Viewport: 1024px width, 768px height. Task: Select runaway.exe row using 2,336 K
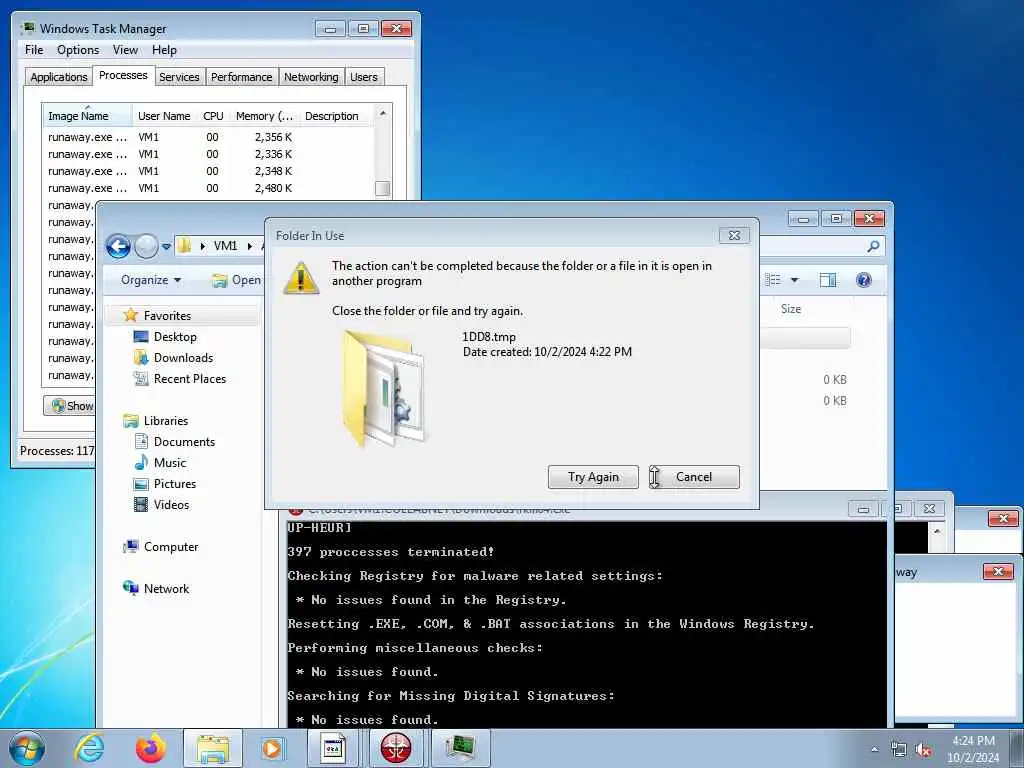[209, 154]
